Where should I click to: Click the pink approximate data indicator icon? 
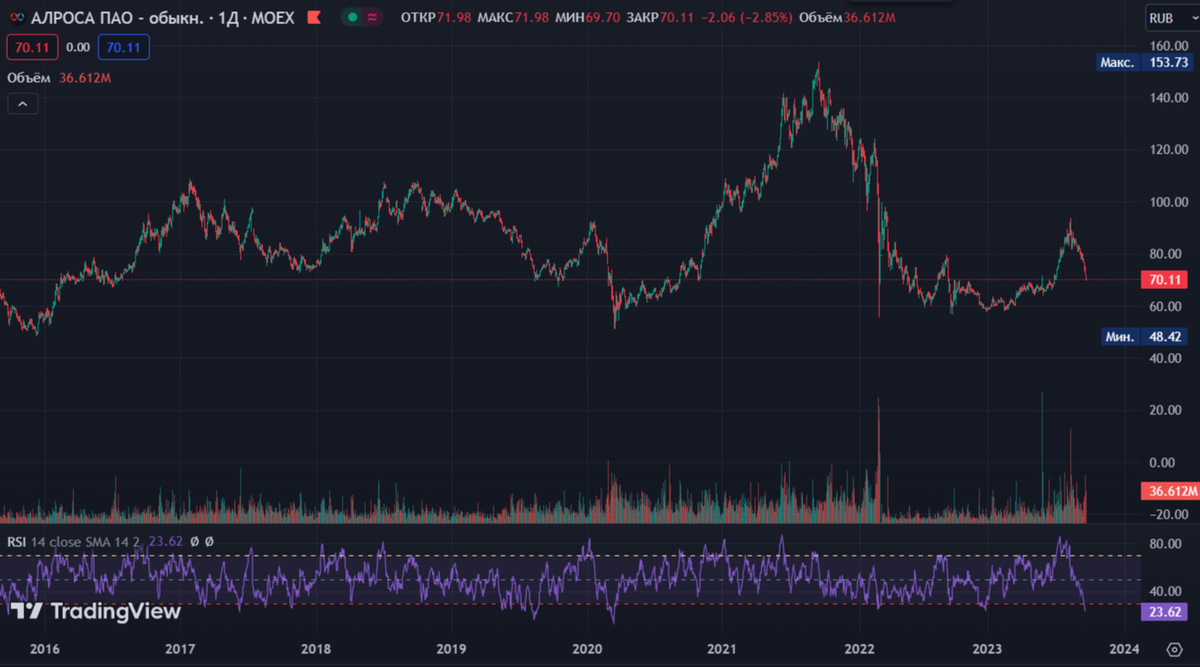tap(373, 17)
